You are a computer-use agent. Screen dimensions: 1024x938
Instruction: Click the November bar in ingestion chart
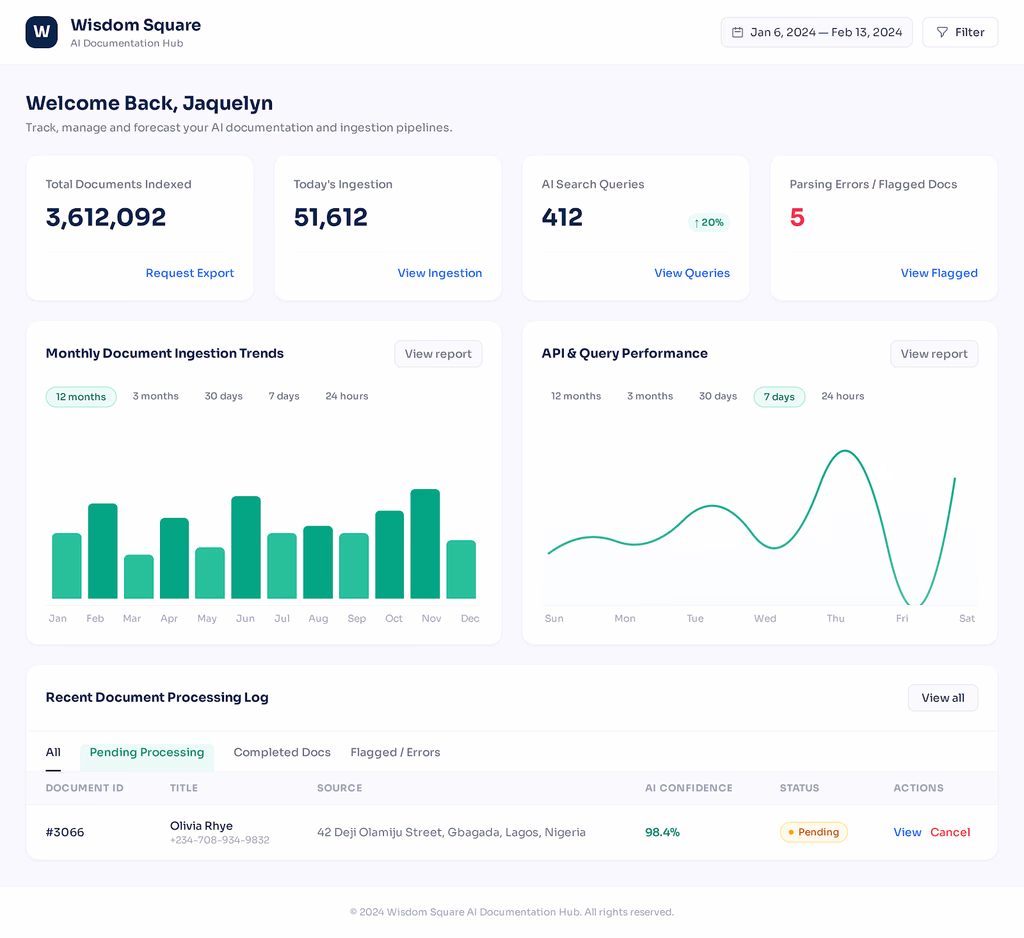coord(425,543)
